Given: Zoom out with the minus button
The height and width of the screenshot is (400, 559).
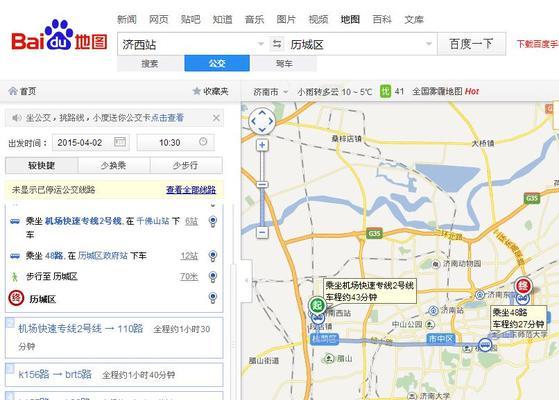Looking at the screenshot, I should (262, 232).
